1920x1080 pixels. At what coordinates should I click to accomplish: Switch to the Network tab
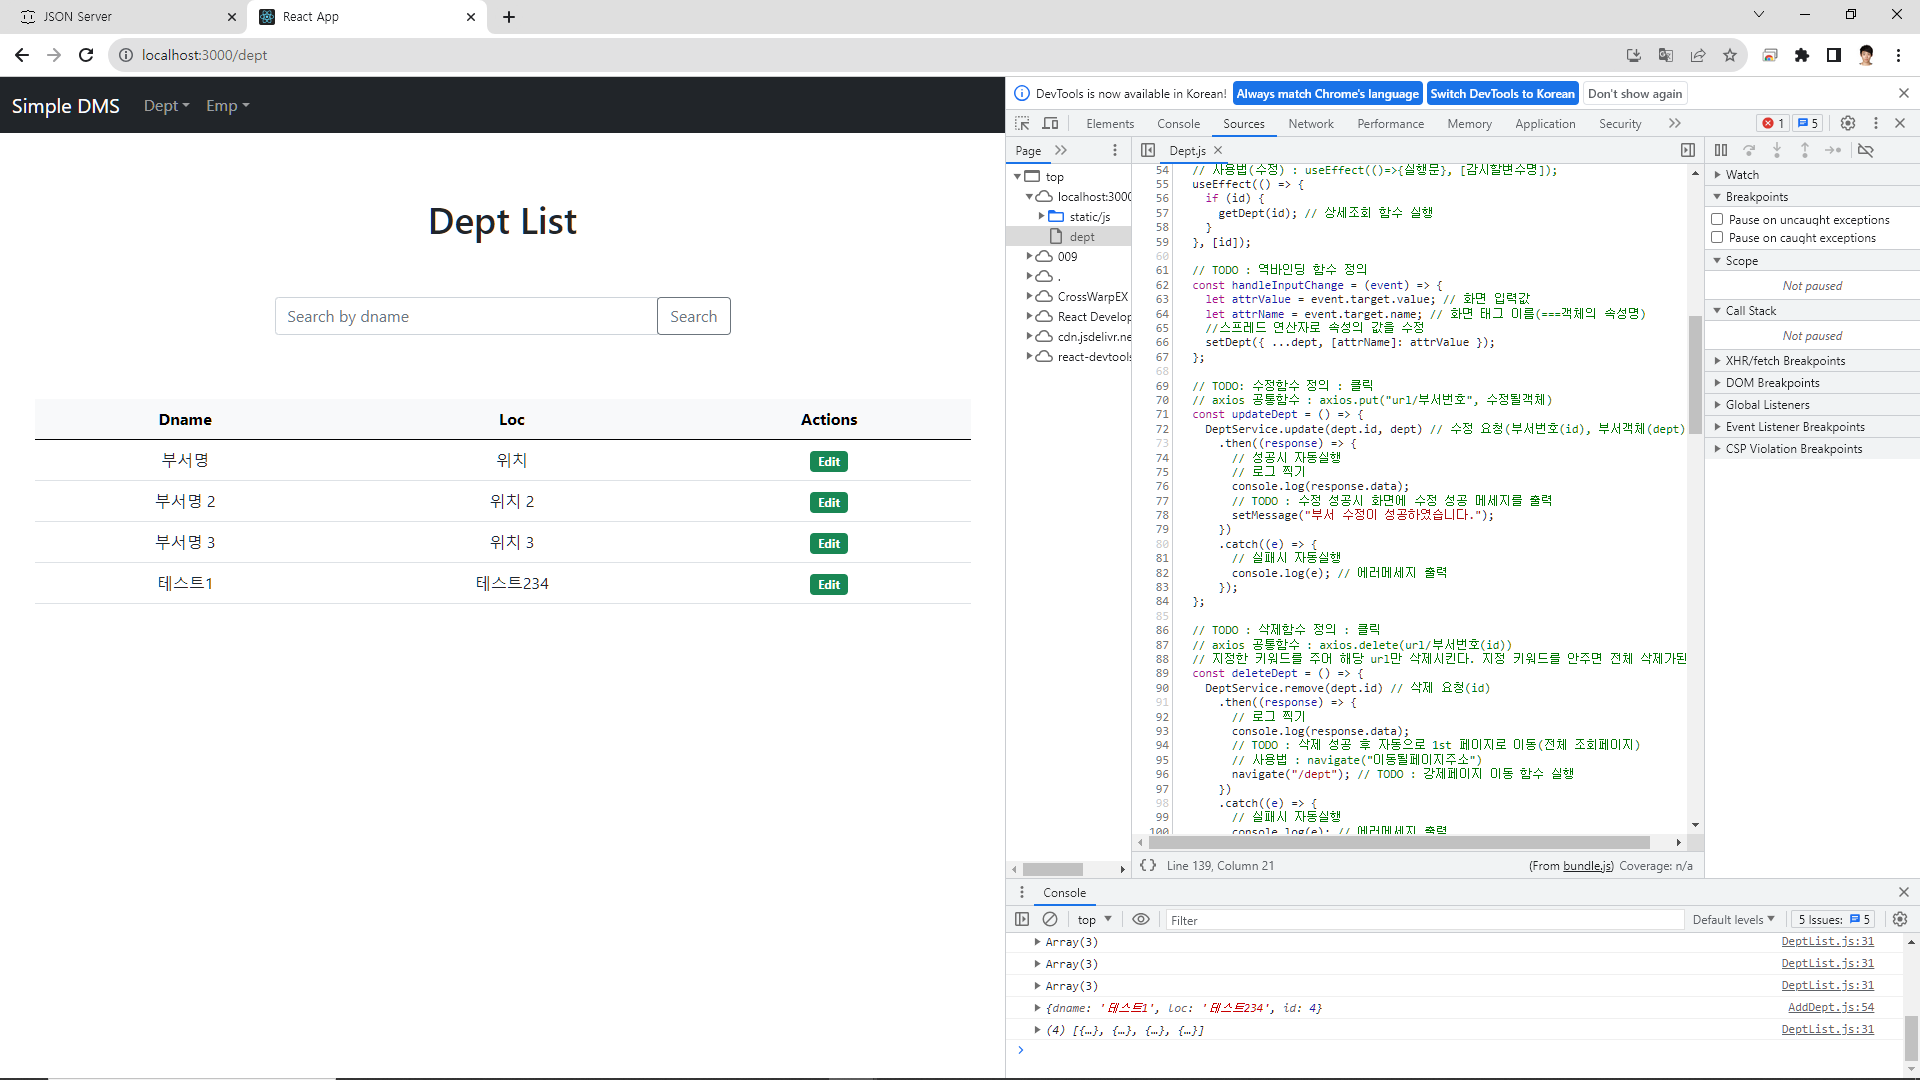[1310, 123]
